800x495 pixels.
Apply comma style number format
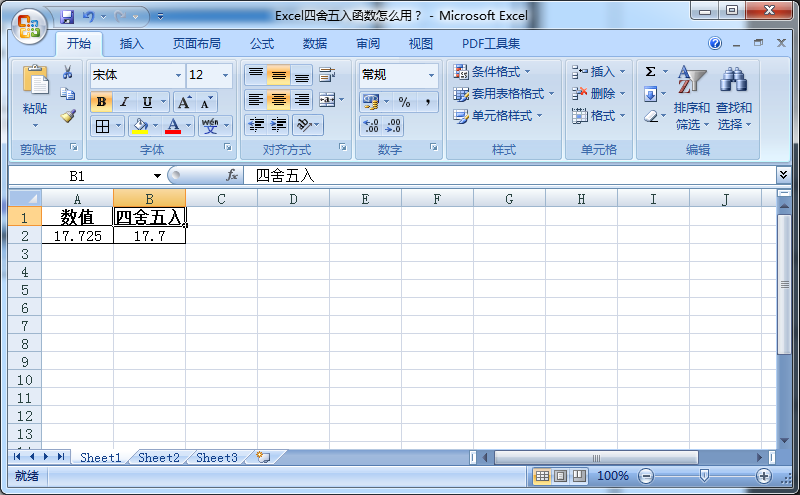[x=428, y=102]
